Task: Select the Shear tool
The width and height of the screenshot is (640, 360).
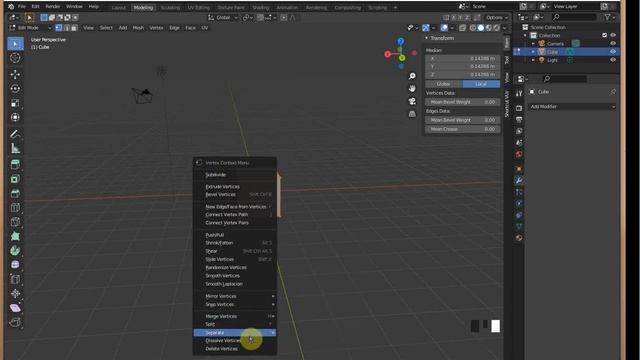Action: (16, 308)
